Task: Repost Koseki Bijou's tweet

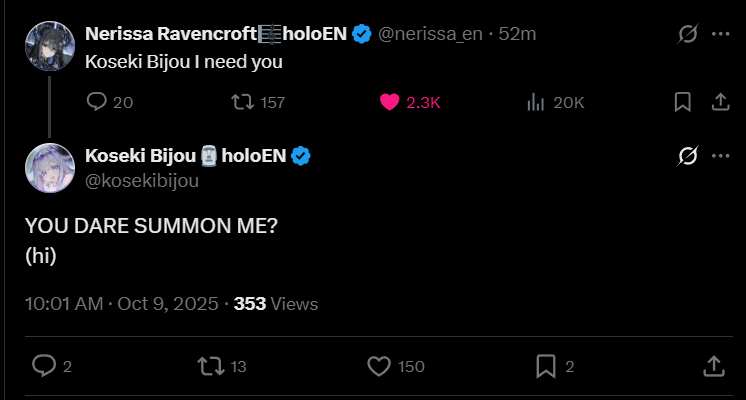Action: click(210, 366)
